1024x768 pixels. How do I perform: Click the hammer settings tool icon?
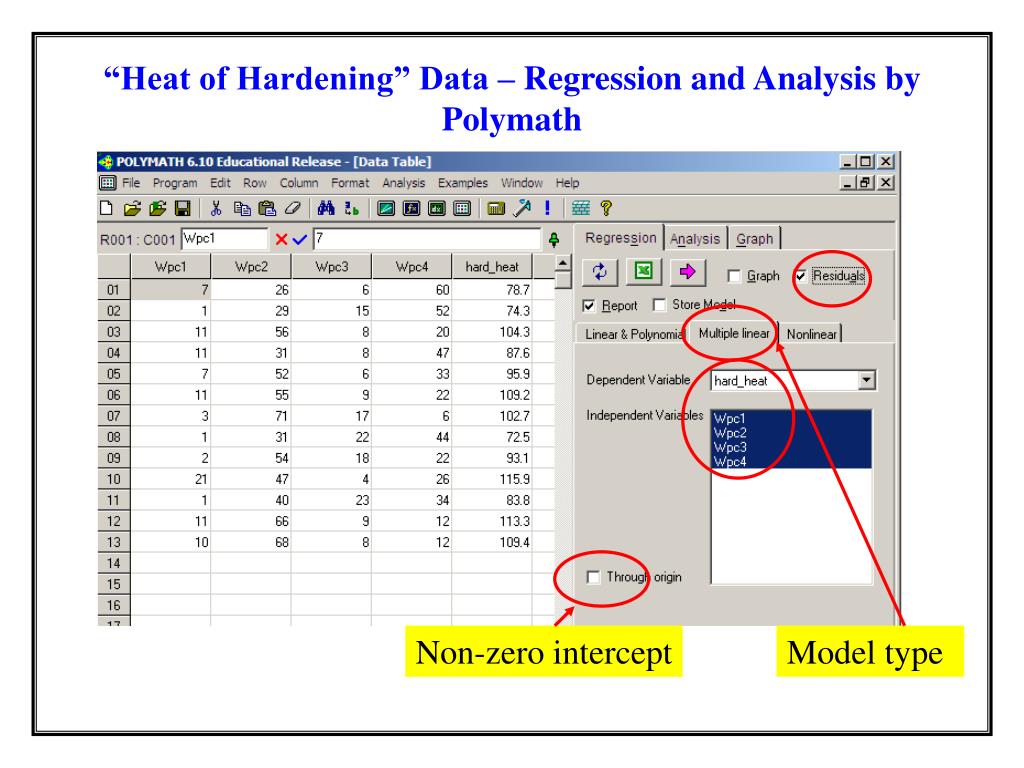(522, 208)
